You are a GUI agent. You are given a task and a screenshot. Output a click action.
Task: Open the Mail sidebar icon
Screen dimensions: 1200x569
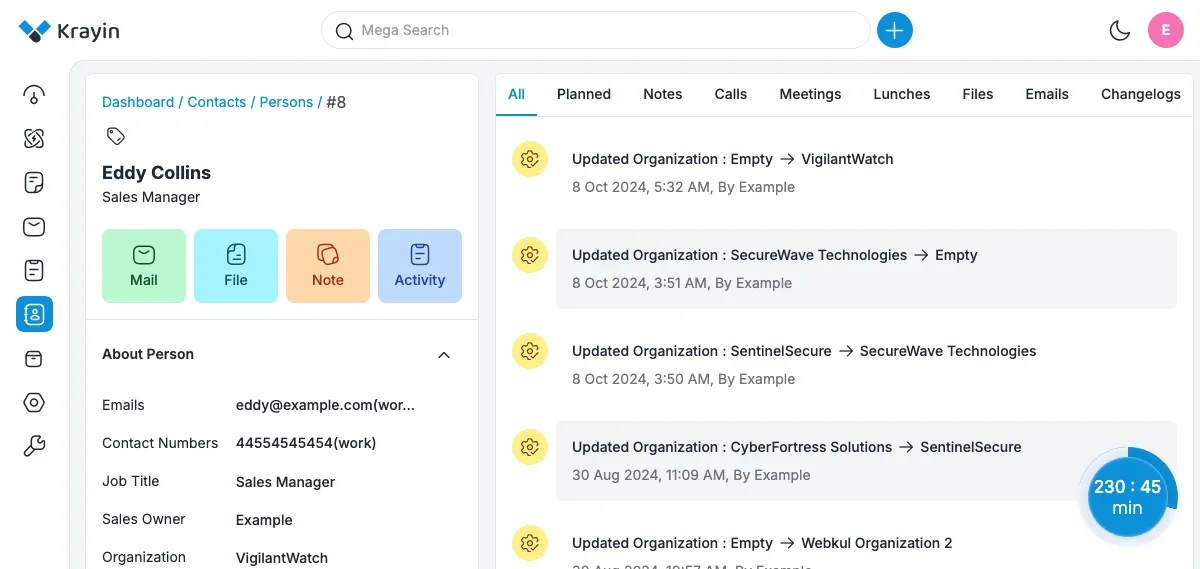tap(34, 227)
